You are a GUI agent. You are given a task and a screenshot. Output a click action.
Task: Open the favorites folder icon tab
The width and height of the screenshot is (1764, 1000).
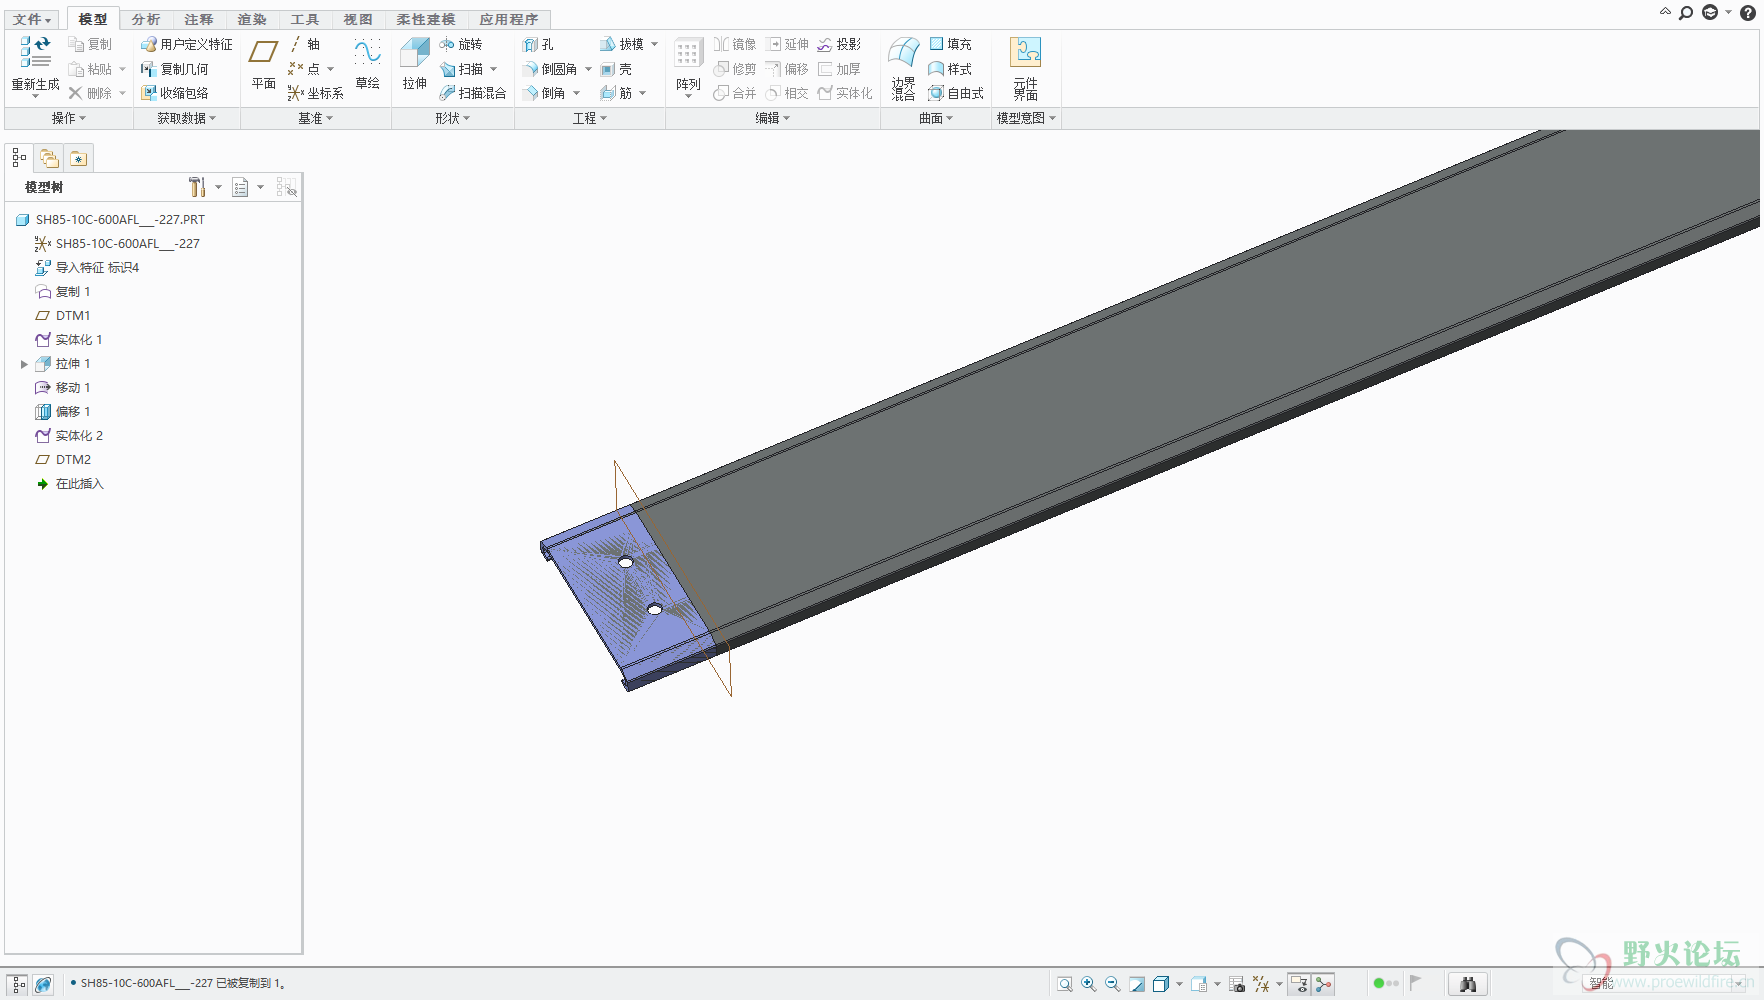pyautogui.click(x=79, y=158)
